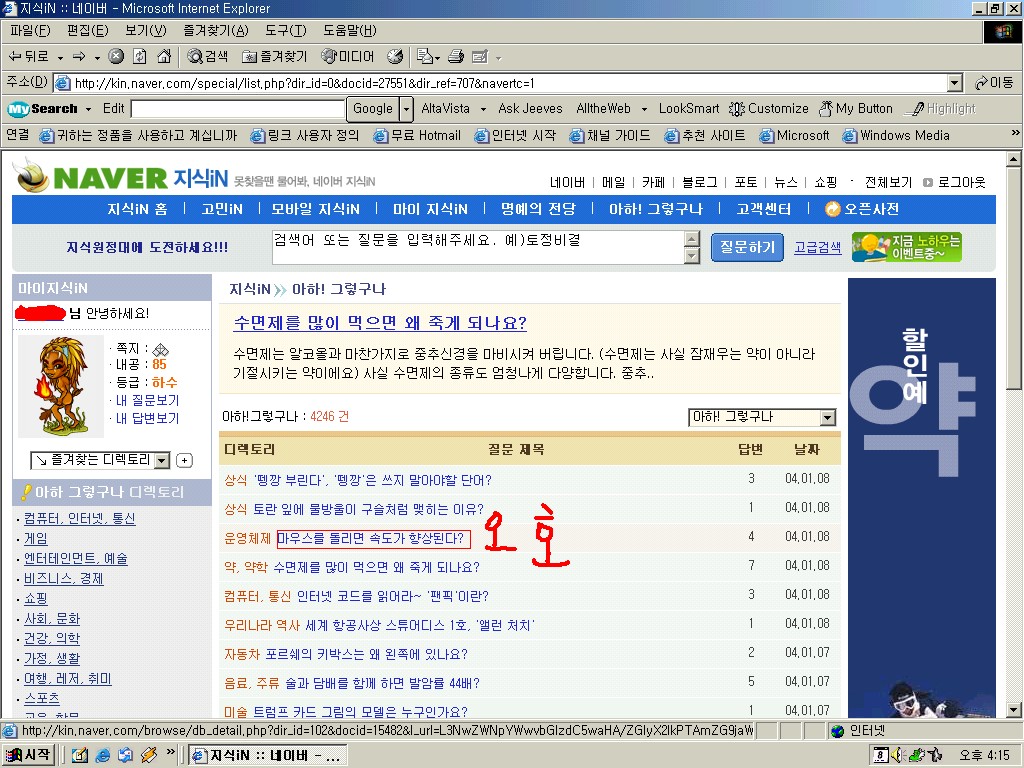Launch Internet Explorer from quick launch
This screenshot has width=1024, height=768.
point(103,755)
